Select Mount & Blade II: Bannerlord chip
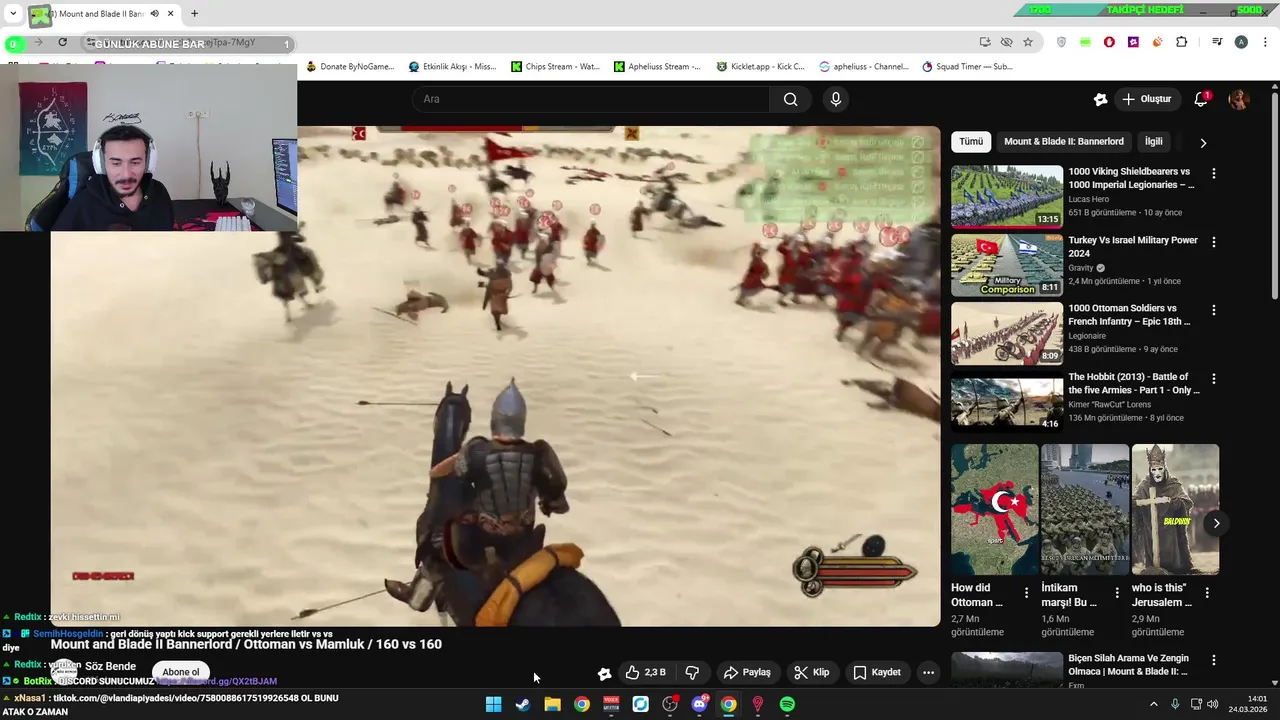Screen dimensions: 1280x720 (1064, 141)
